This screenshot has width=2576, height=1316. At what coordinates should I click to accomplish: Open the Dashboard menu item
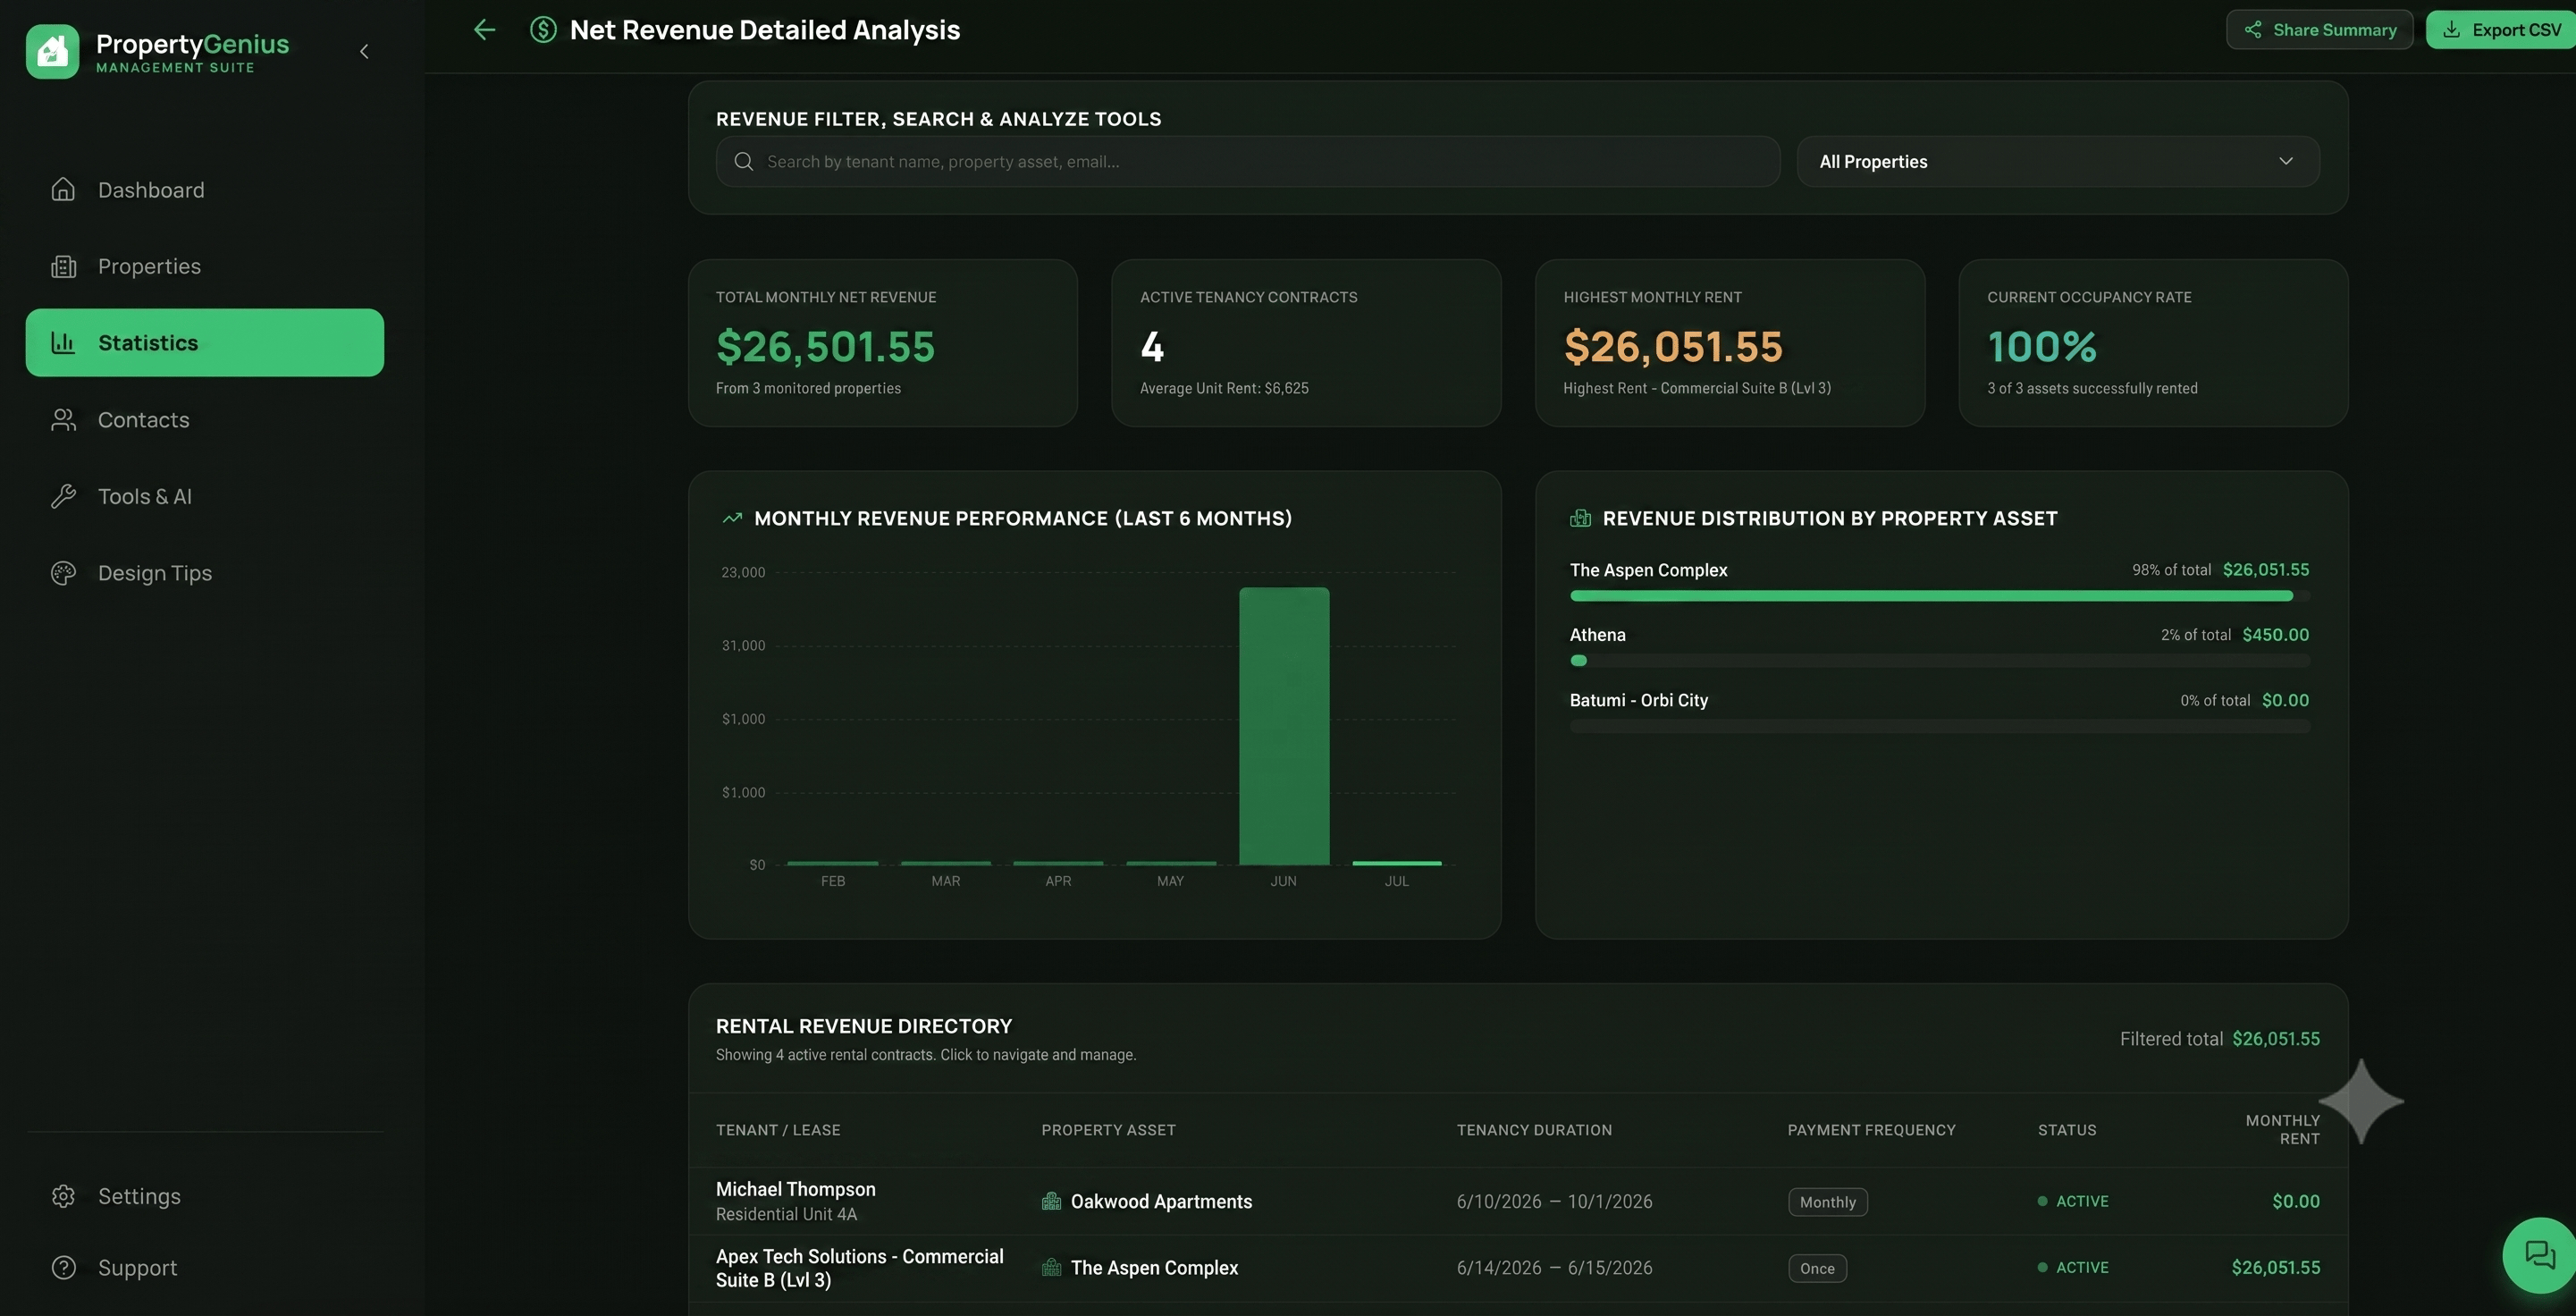[x=205, y=190]
